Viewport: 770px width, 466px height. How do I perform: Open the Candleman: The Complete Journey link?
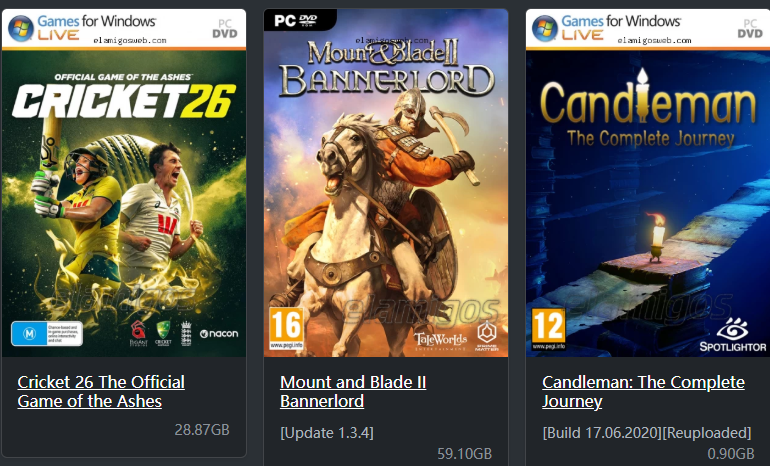pyautogui.click(x=643, y=391)
